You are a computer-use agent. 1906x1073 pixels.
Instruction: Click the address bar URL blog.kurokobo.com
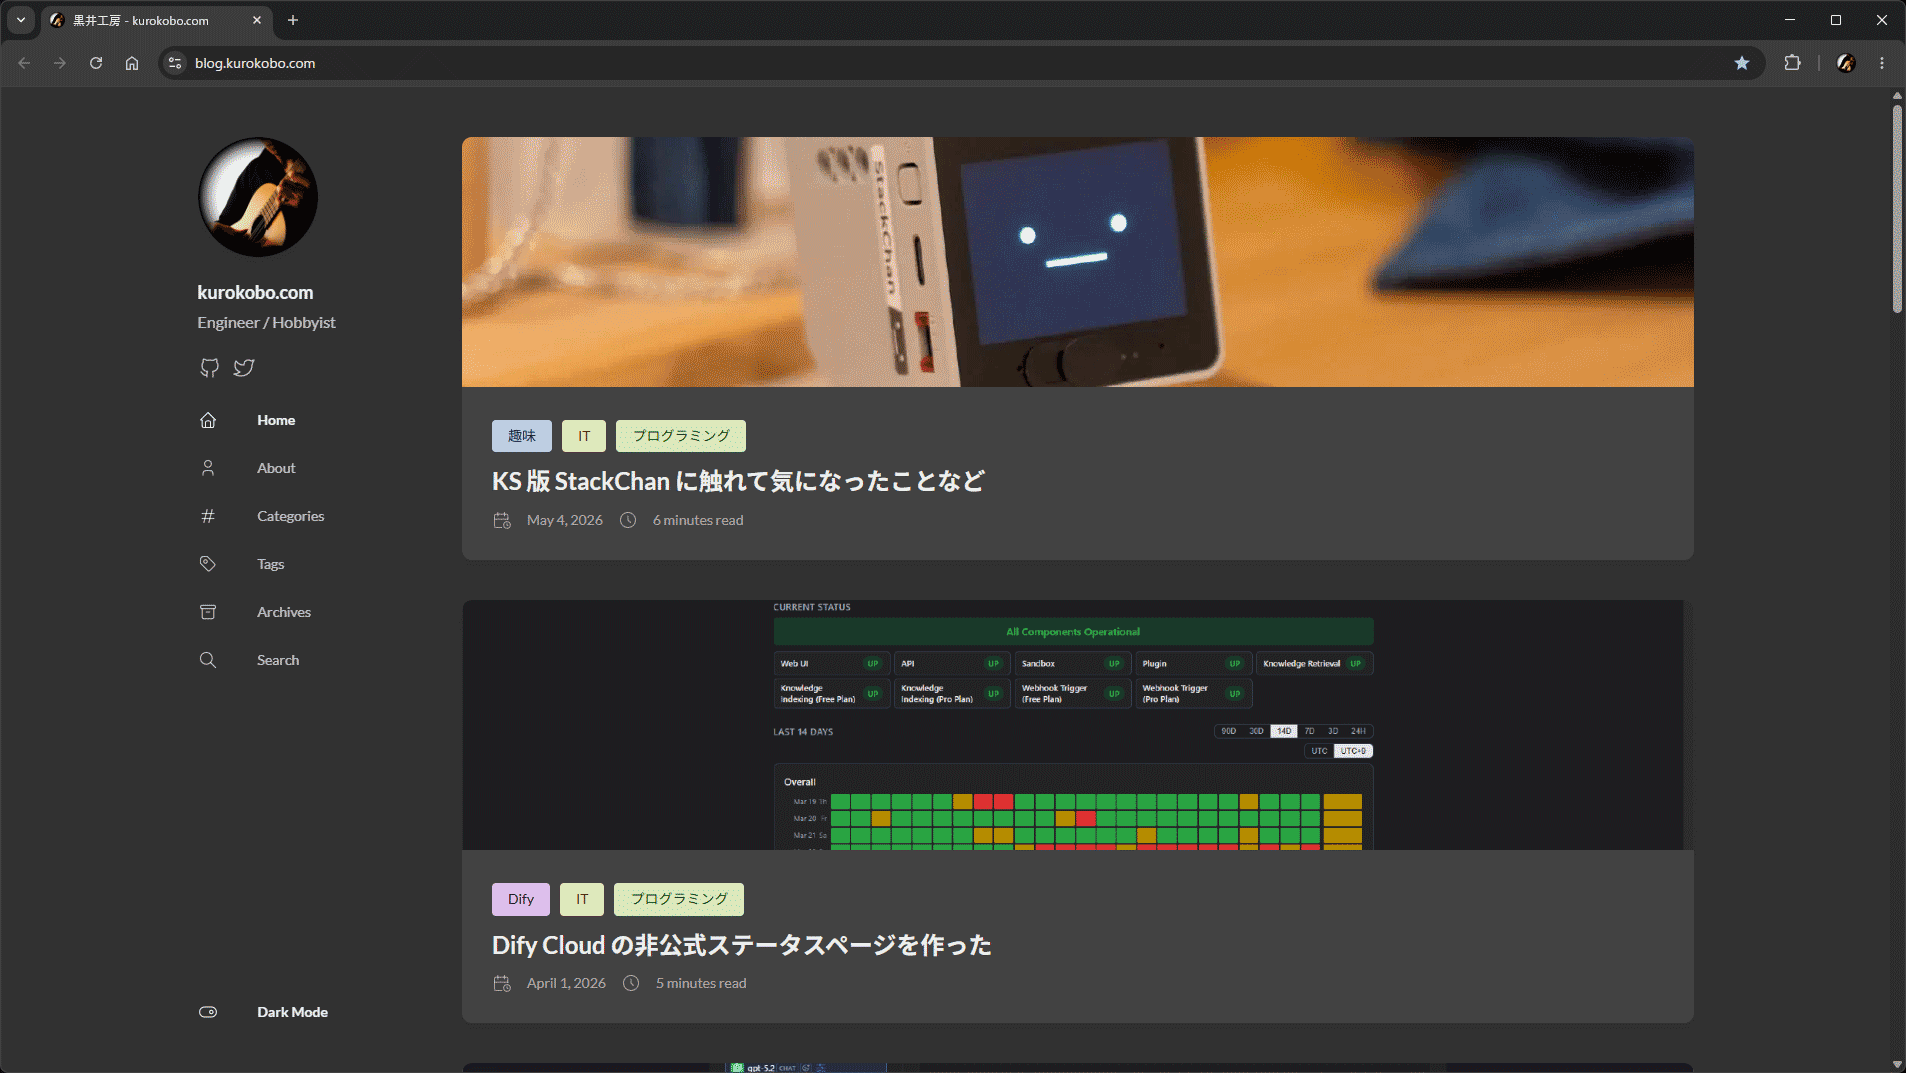pyautogui.click(x=255, y=63)
